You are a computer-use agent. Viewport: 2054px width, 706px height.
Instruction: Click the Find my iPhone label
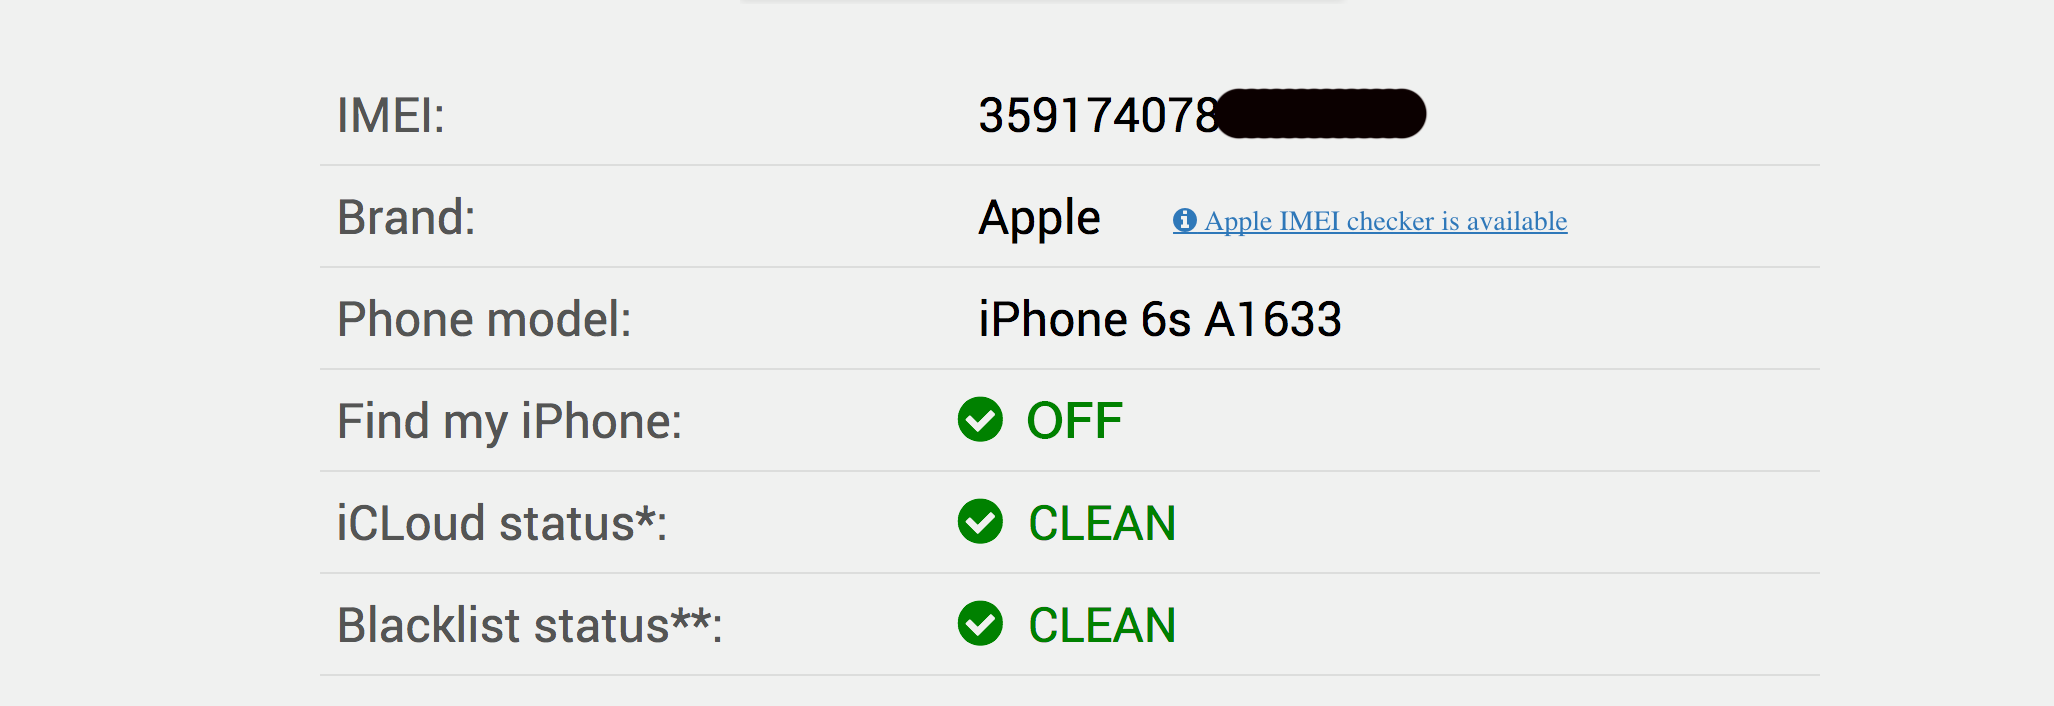[x=509, y=421]
